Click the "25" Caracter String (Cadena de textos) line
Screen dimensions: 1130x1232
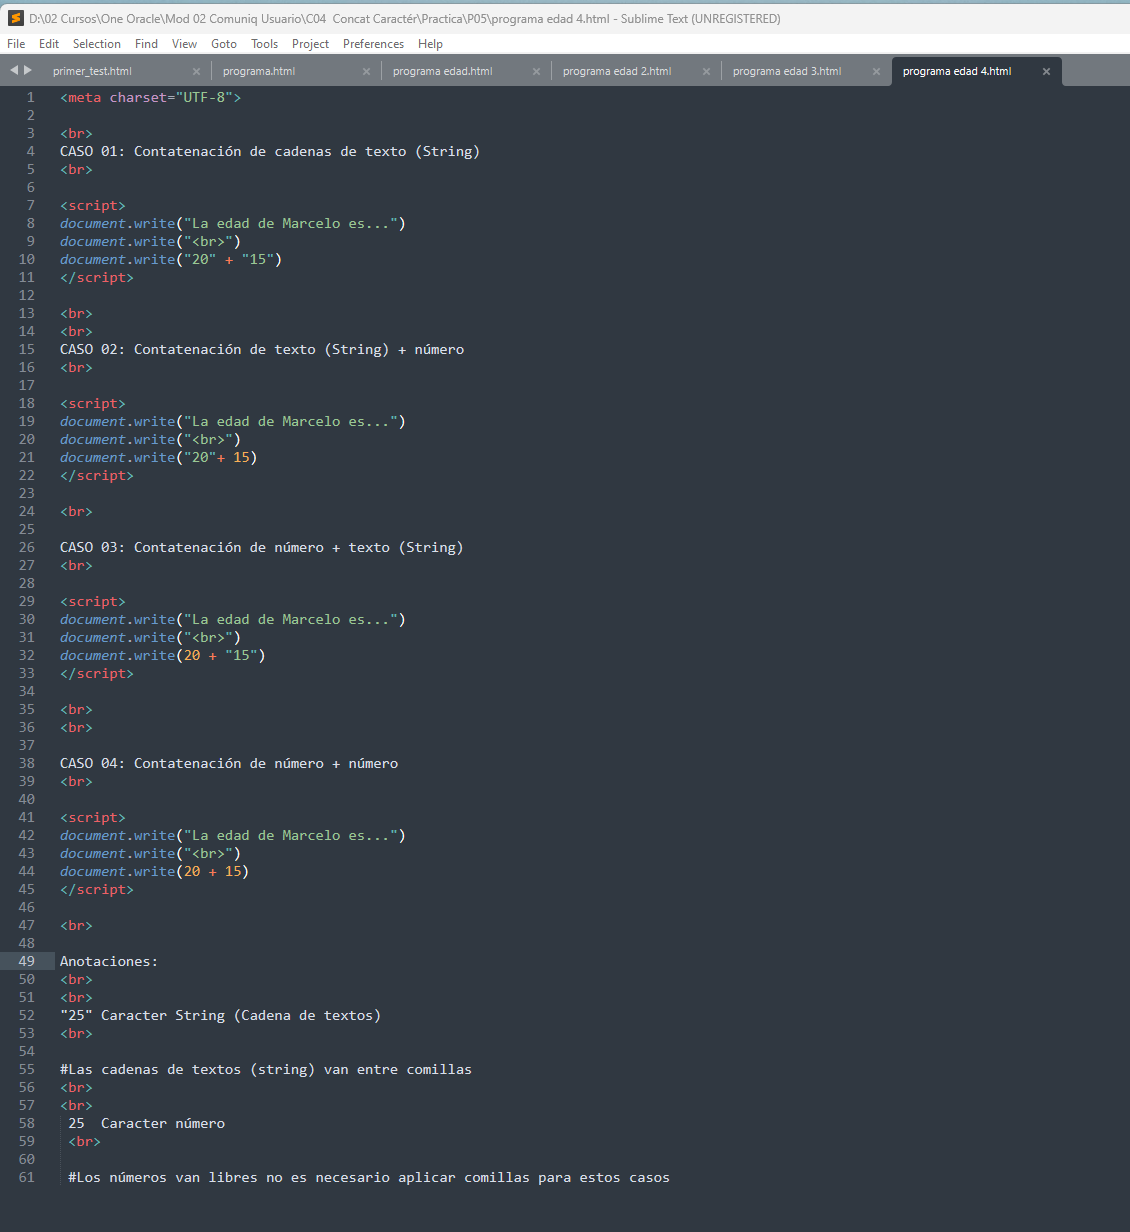[x=221, y=1016]
